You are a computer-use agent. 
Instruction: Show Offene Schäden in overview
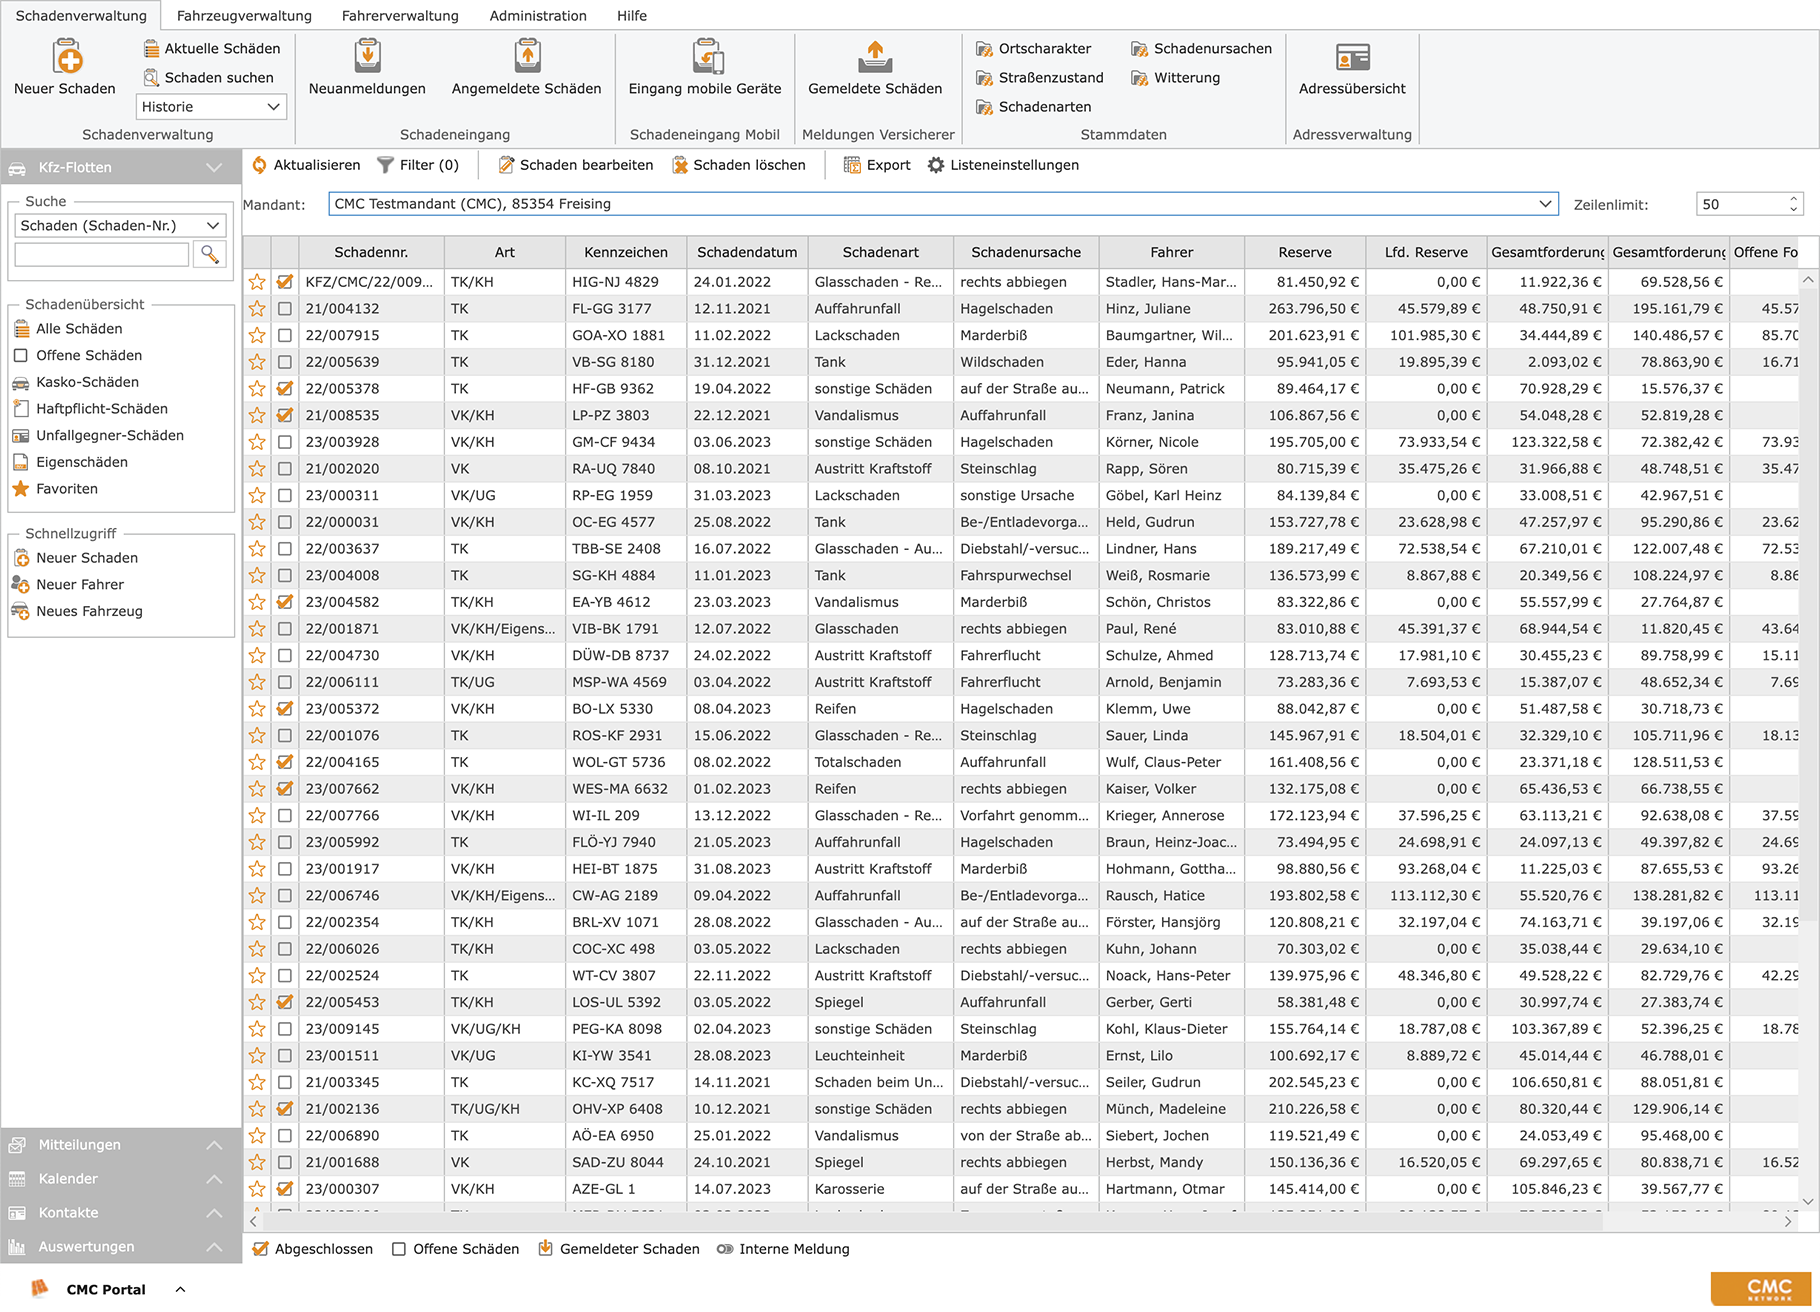click(x=78, y=355)
